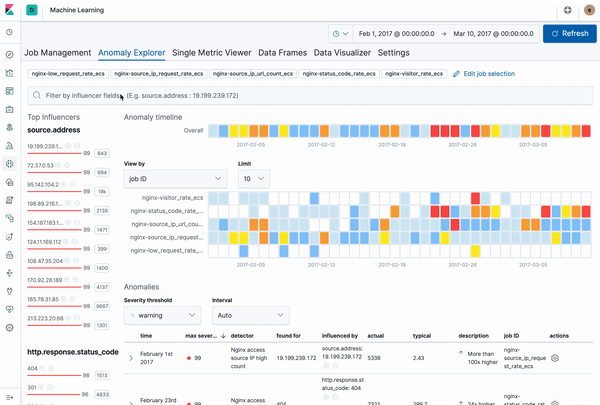Open the Interval Auto dropdown
This screenshot has width=600, height=405.
(251, 315)
